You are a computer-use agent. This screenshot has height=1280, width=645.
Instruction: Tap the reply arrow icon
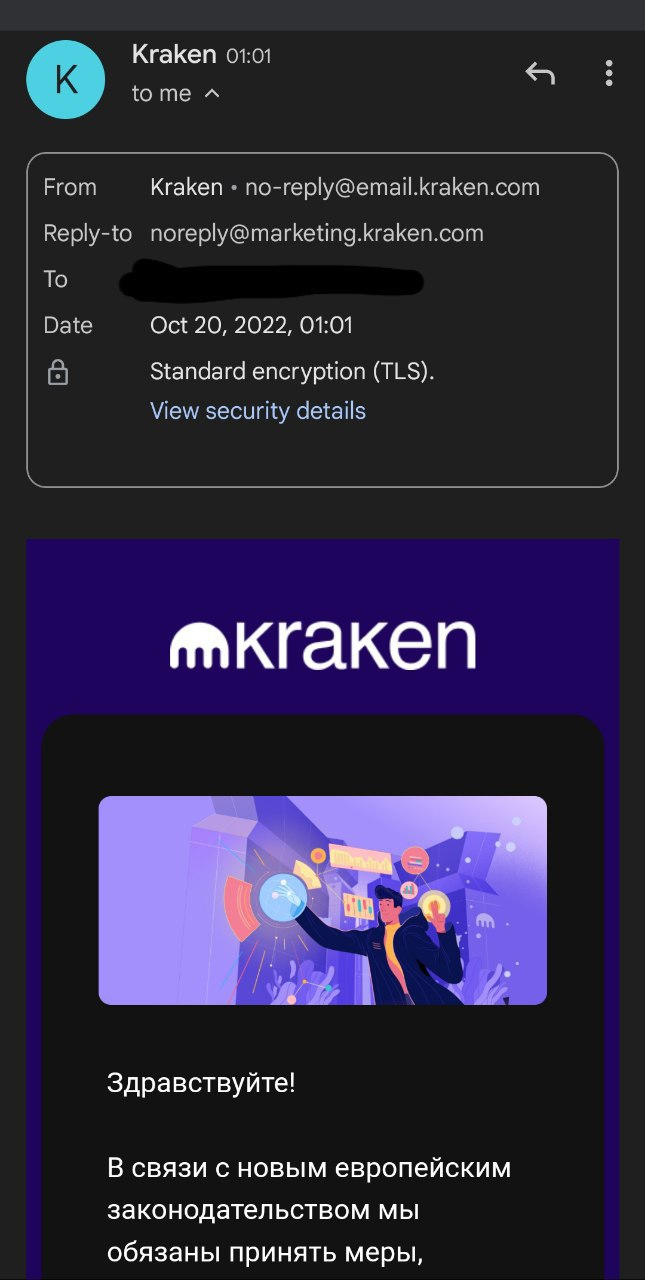(x=540, y=73)
